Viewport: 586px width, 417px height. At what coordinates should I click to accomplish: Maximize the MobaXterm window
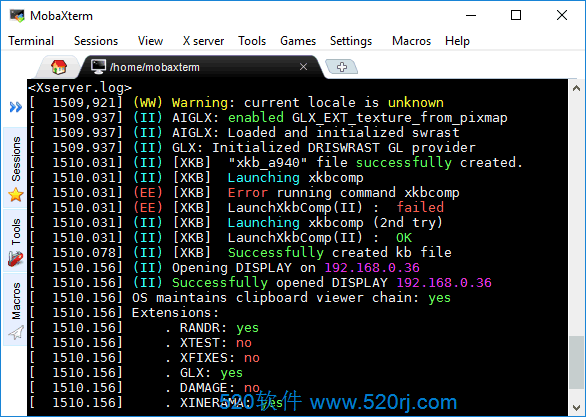click(516, 15)
